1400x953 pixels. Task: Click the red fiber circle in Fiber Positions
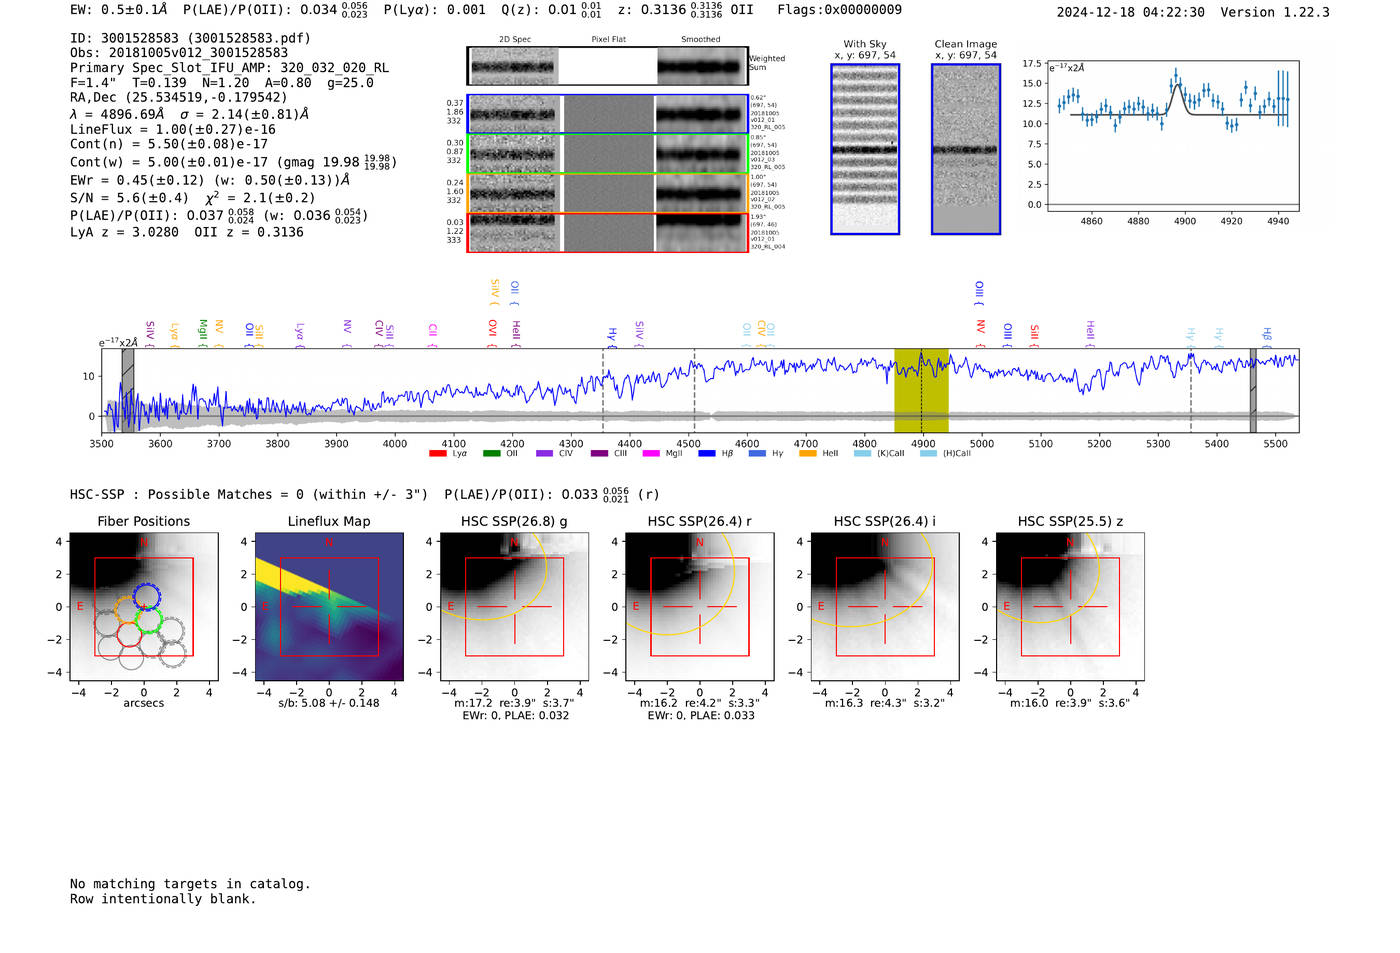[128, 634]
